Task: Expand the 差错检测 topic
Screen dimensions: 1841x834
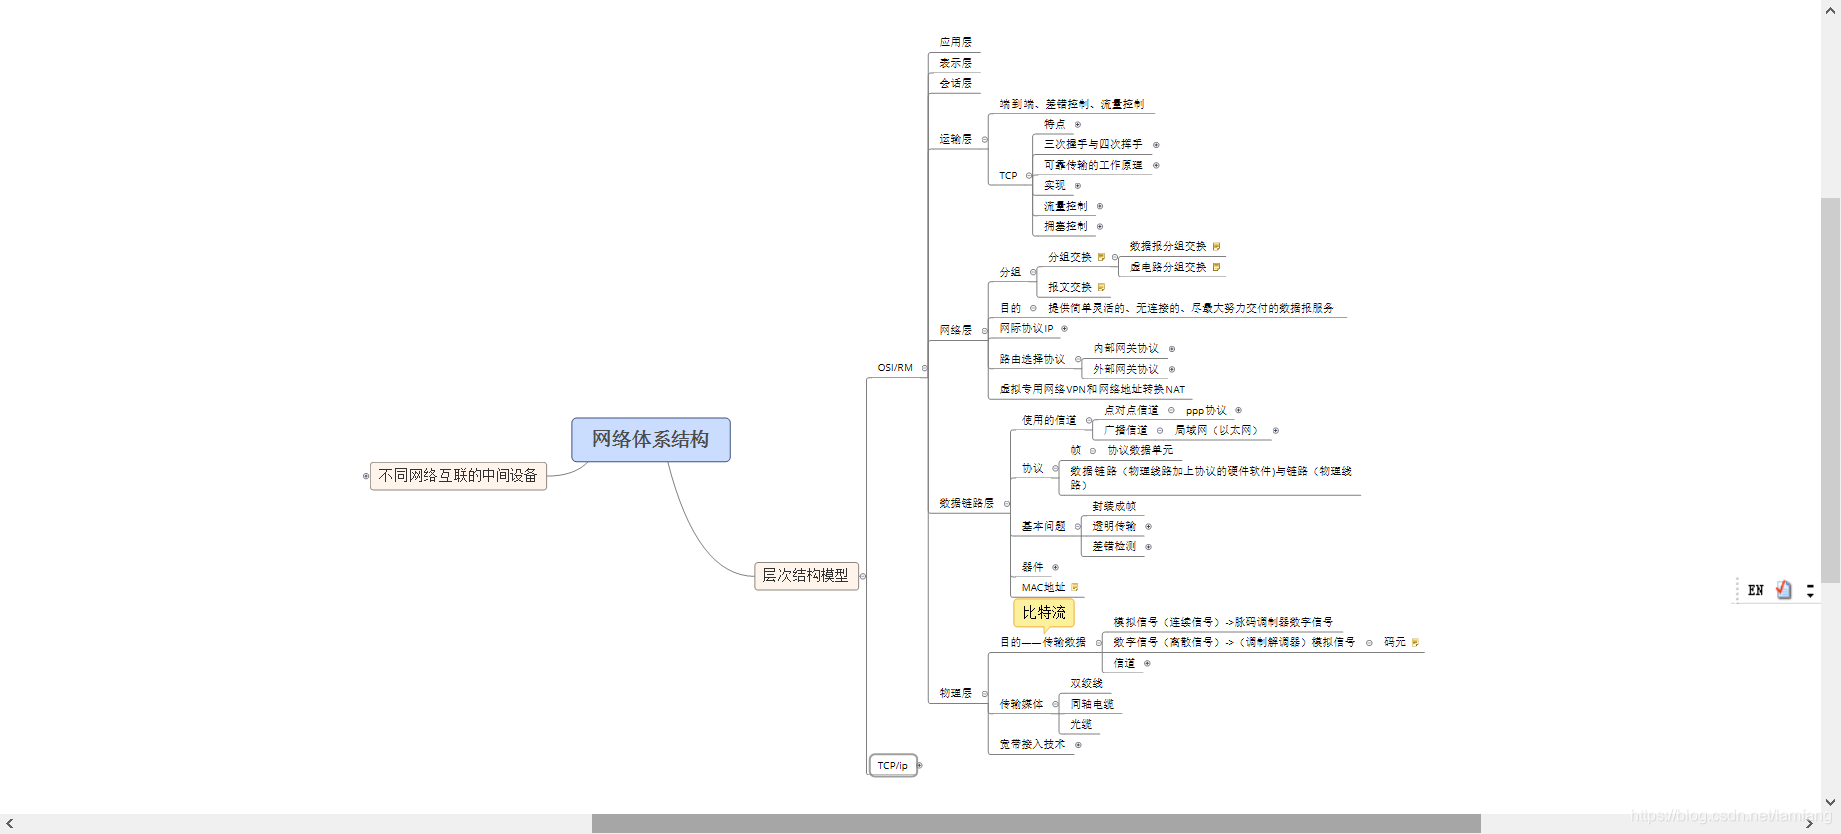Action: click(x=1148, y=546)
